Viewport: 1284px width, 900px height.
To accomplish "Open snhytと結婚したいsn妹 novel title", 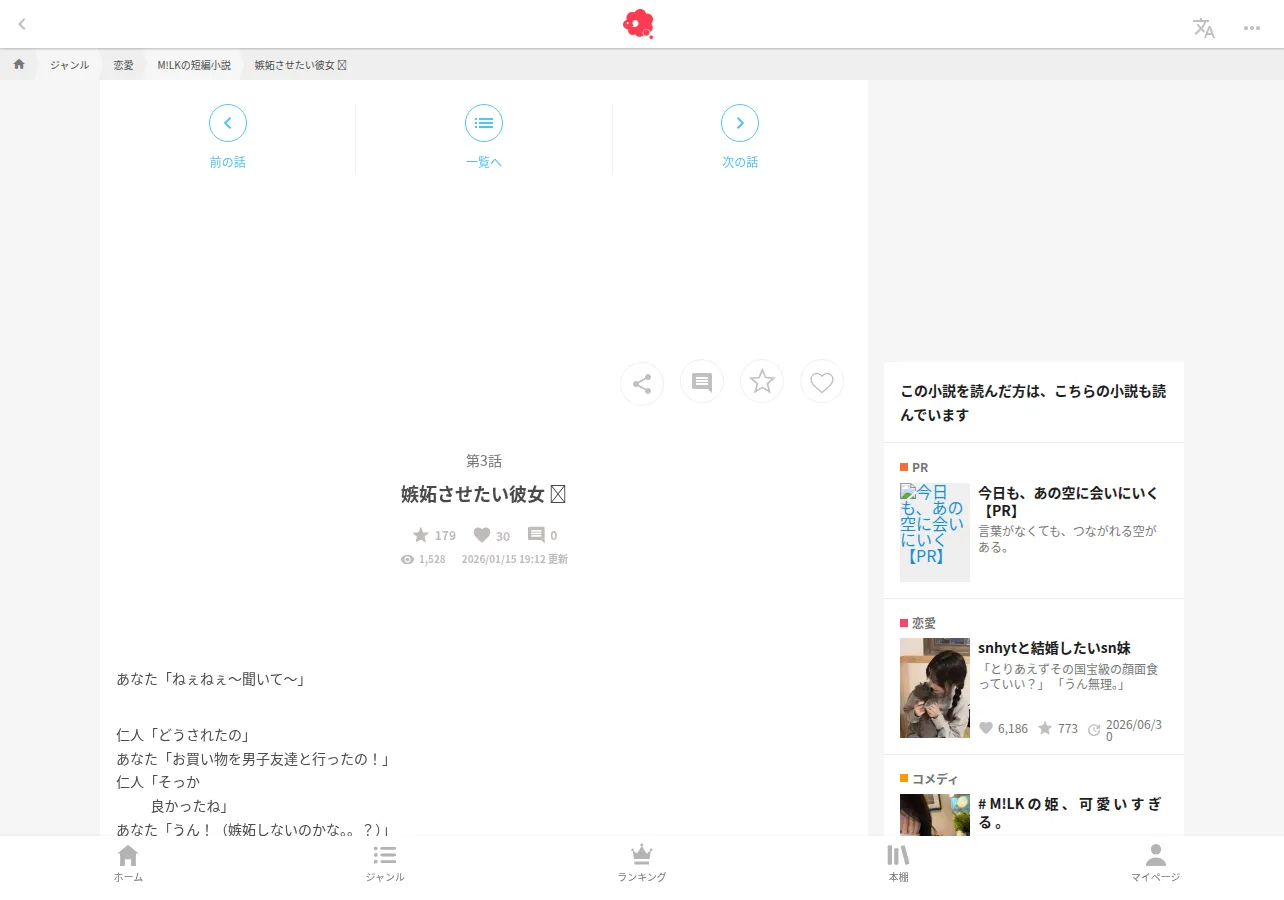I will click(x=1054, y=648).
